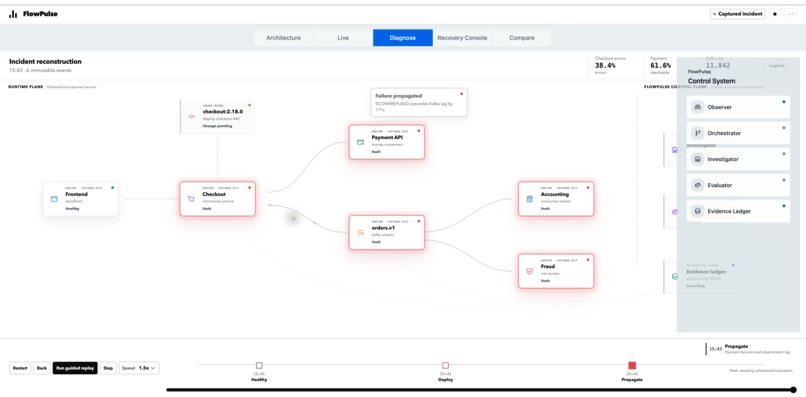Select the Deploy timeline marker
The image size is (806, 397).
(446, 366)
